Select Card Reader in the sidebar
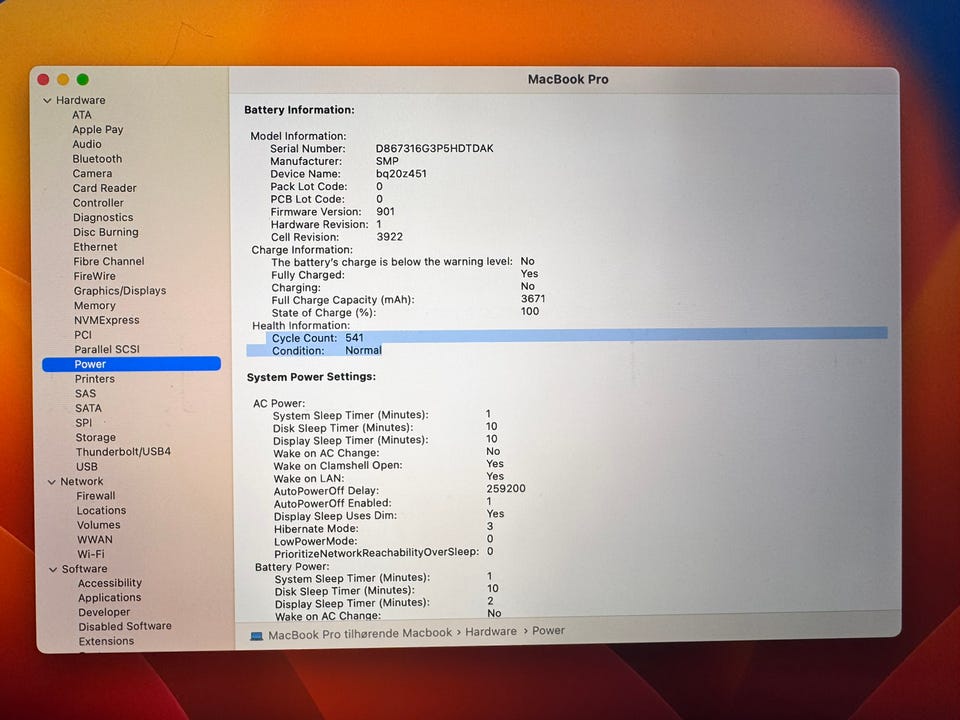The height and width of the screenshot is (720, 960). coord(105,189)
